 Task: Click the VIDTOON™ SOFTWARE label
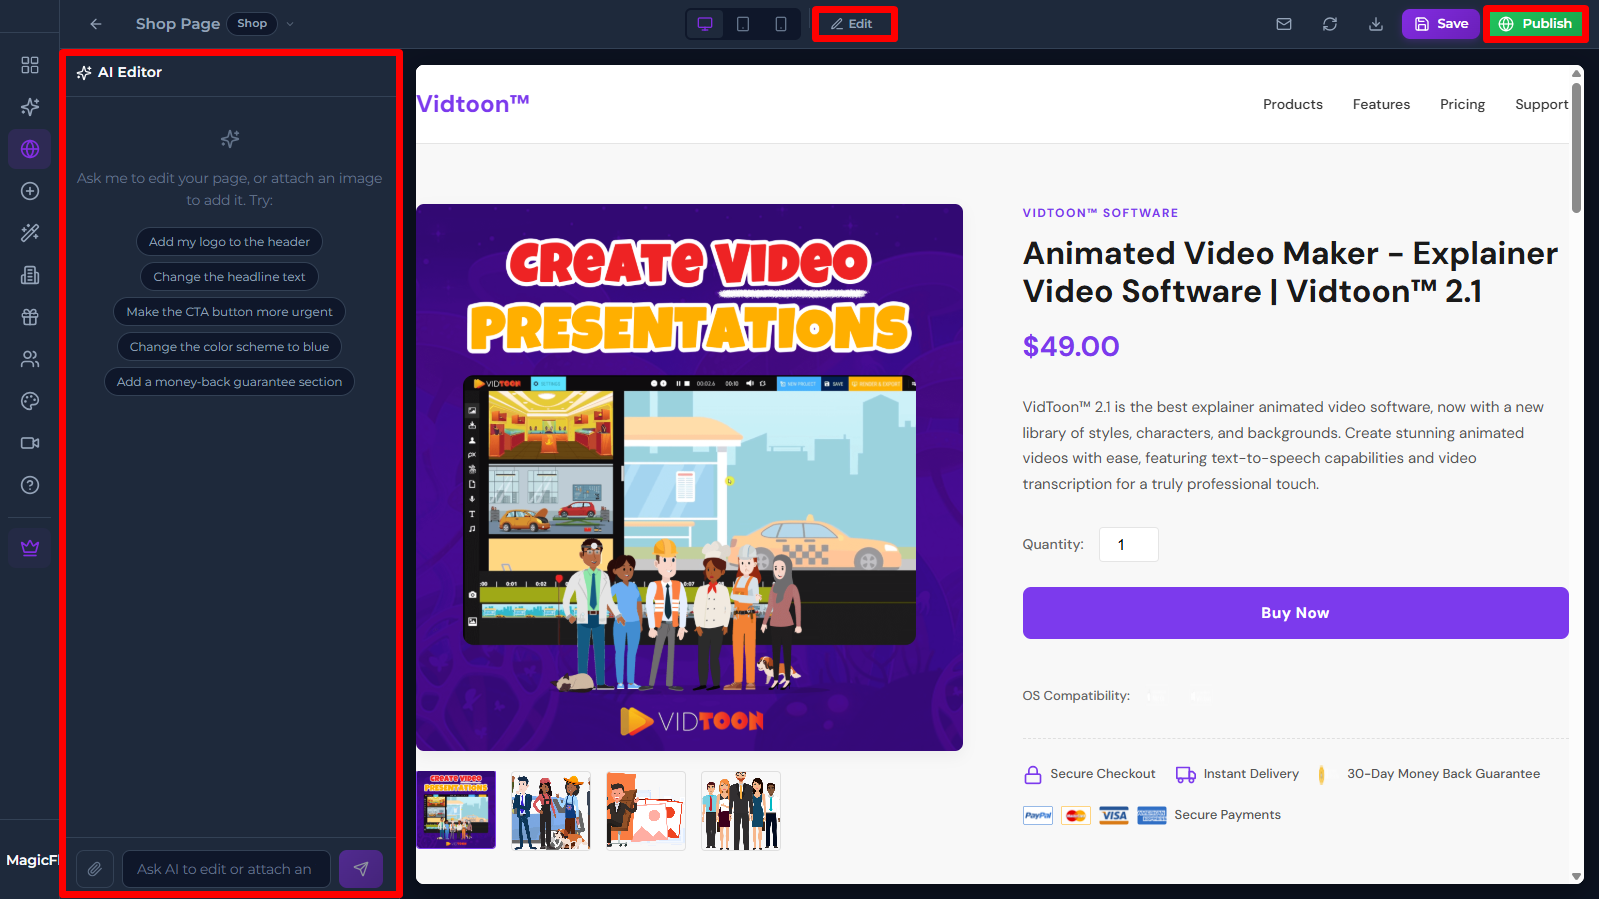pyautogui.click(x=1100, y=213)
